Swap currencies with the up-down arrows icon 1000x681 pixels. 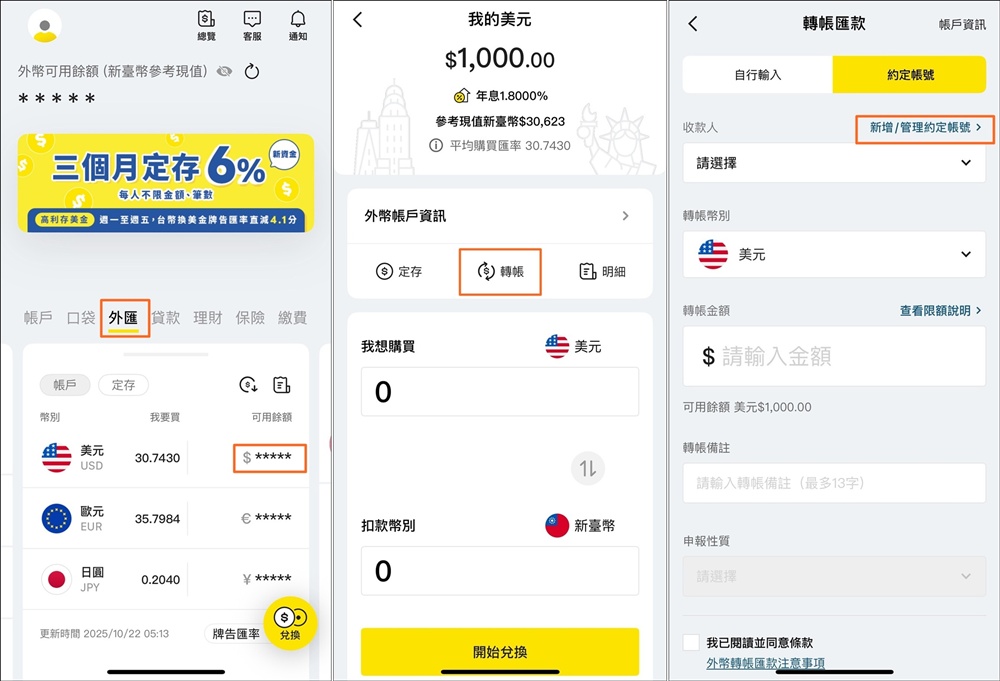tap(587, 469)
